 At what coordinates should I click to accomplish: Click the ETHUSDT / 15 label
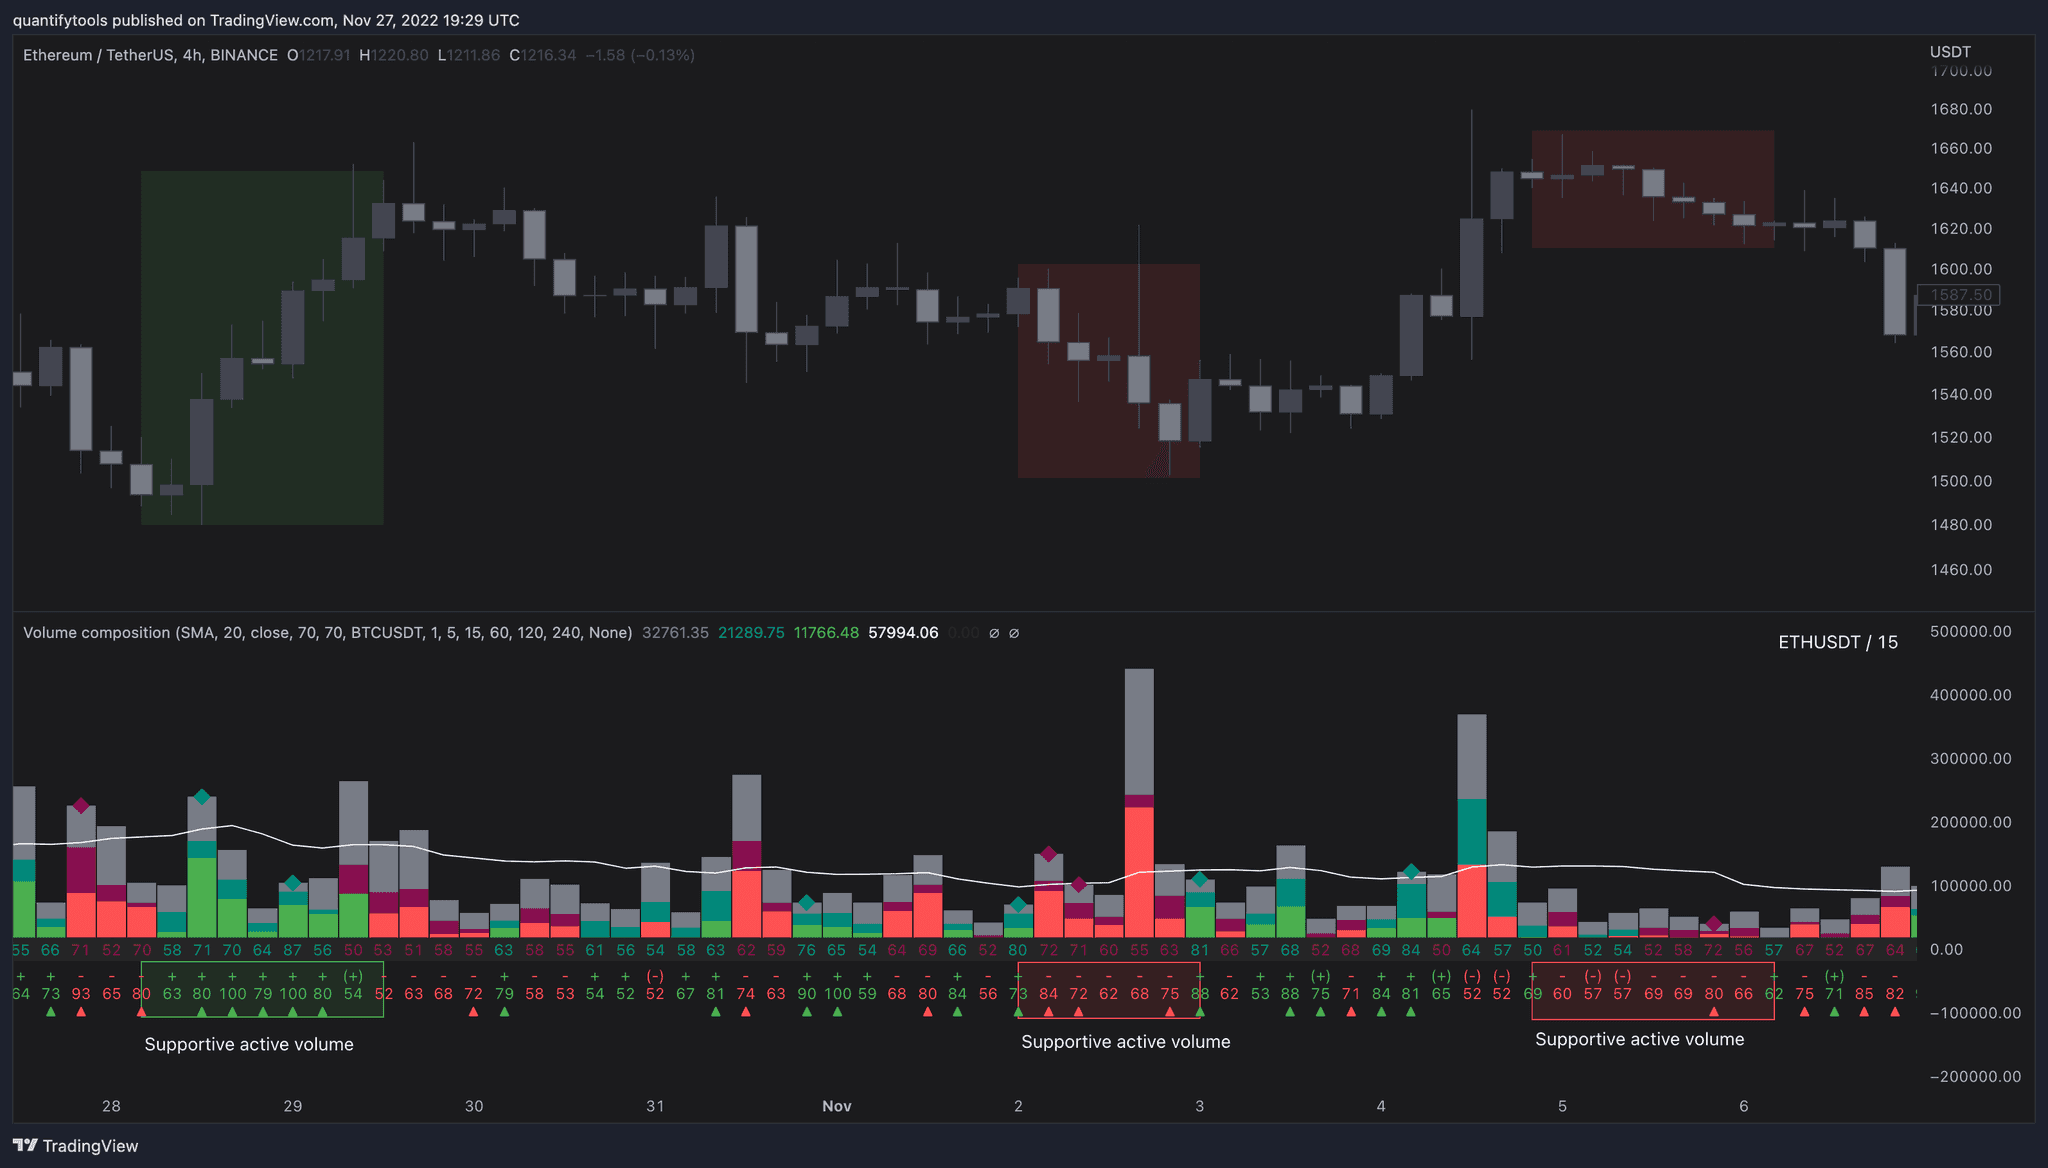point(1837,642)
